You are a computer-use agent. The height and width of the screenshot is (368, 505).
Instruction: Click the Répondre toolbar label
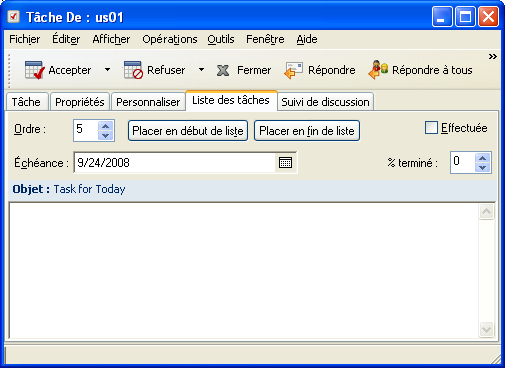point(332,70)
